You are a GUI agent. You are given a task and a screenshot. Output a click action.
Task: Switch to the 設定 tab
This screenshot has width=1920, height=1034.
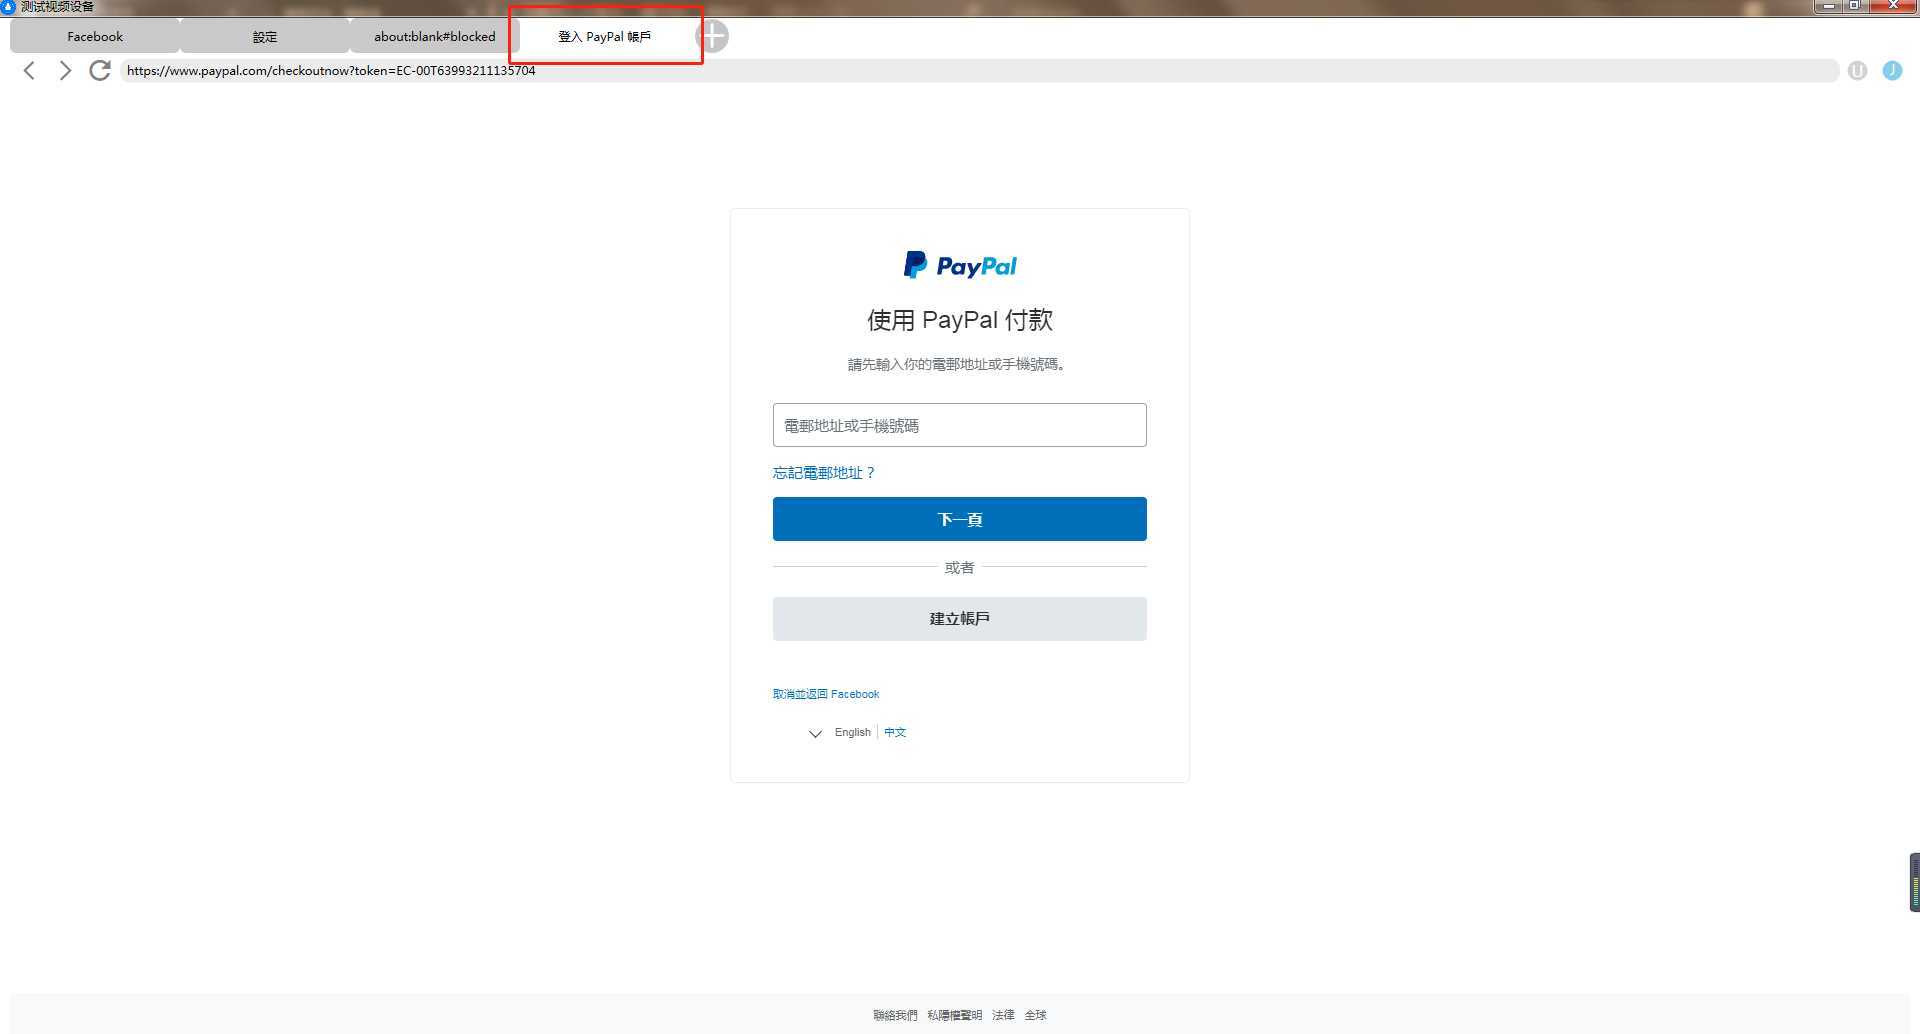(265, 37)
